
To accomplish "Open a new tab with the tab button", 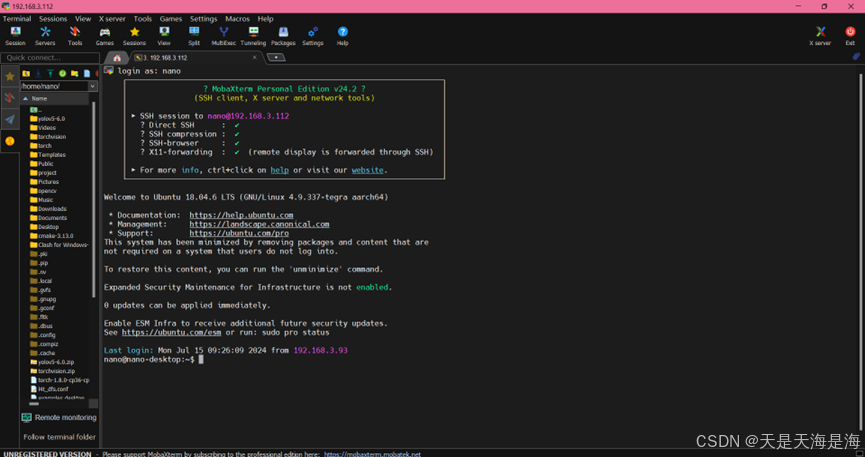I will coord(276,57).
